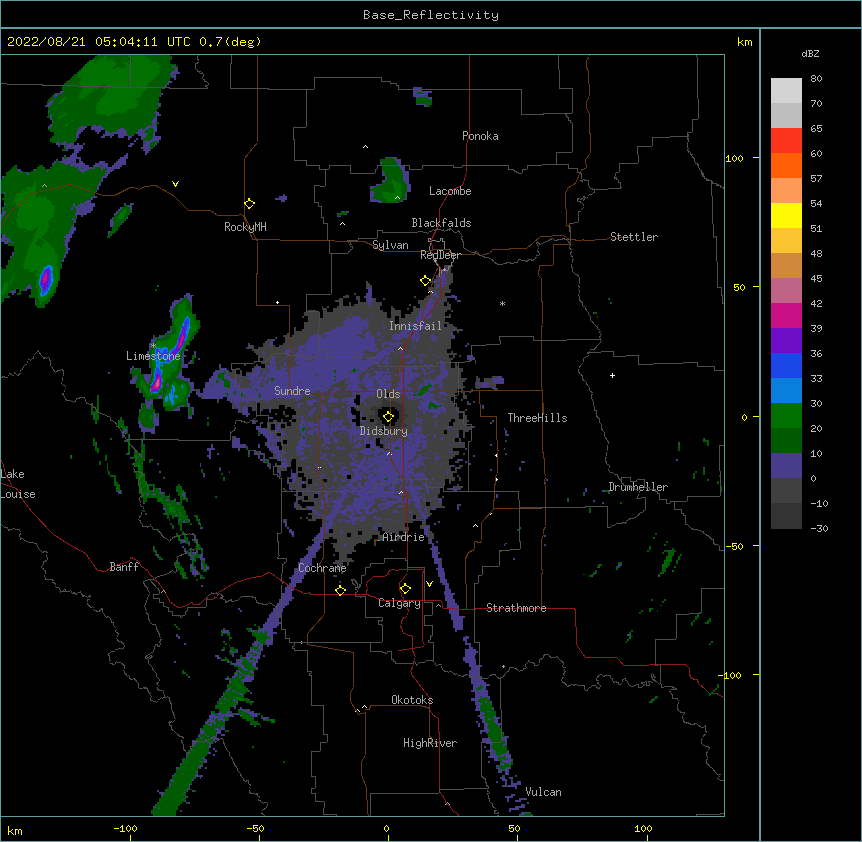Select the Drumheller label
Viewport: 862px width, 842px height.
[638, 487]
